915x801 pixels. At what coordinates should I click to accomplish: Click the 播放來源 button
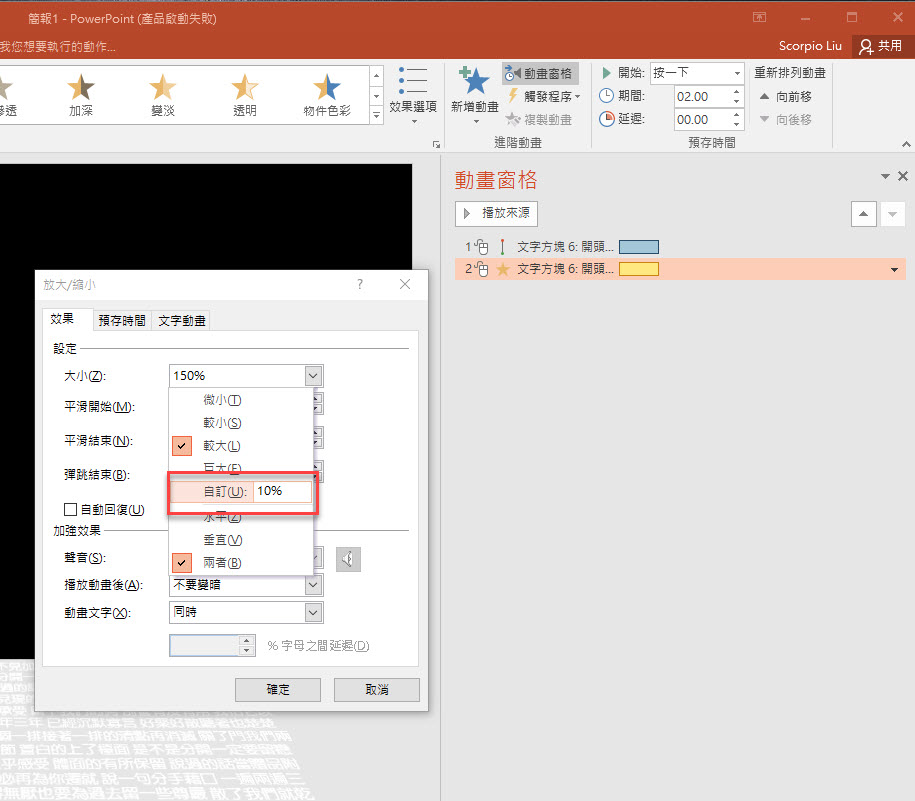(x=496, y=213)
